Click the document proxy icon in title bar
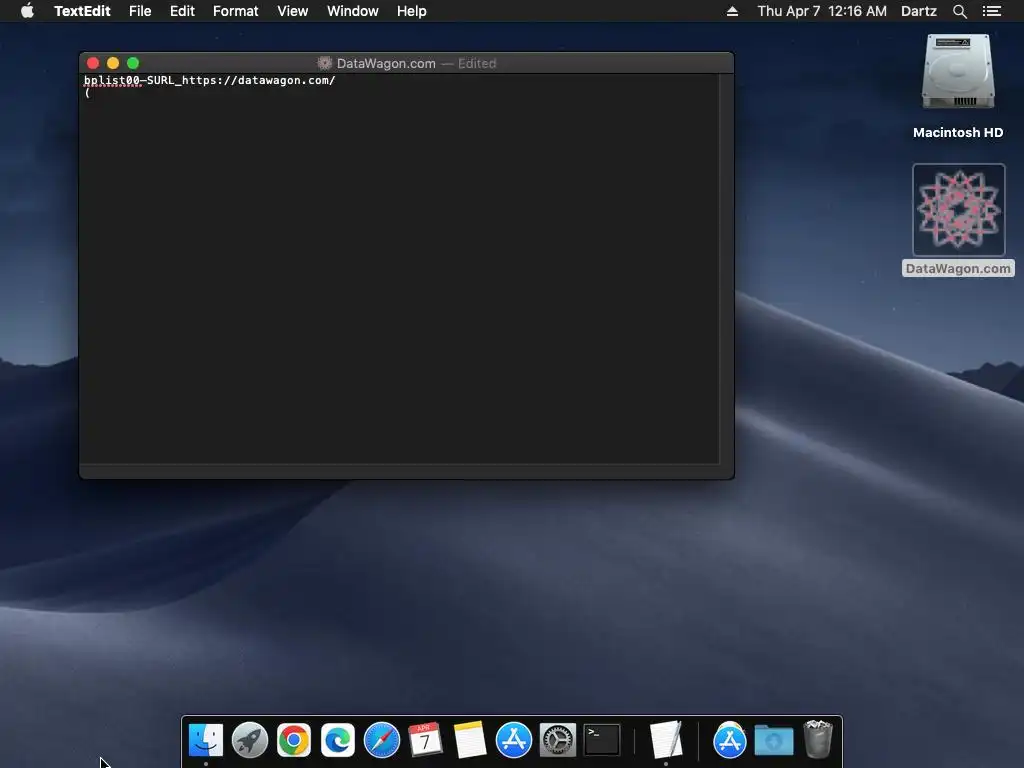The width and height of the screenshot is (1024, 768). pos(324,63)
